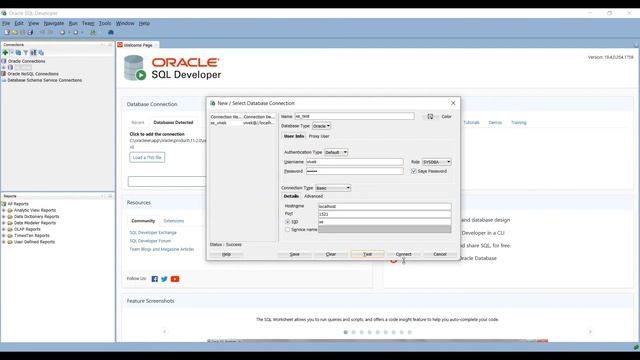Switch to the Proxy User tab

coord(319,136)
